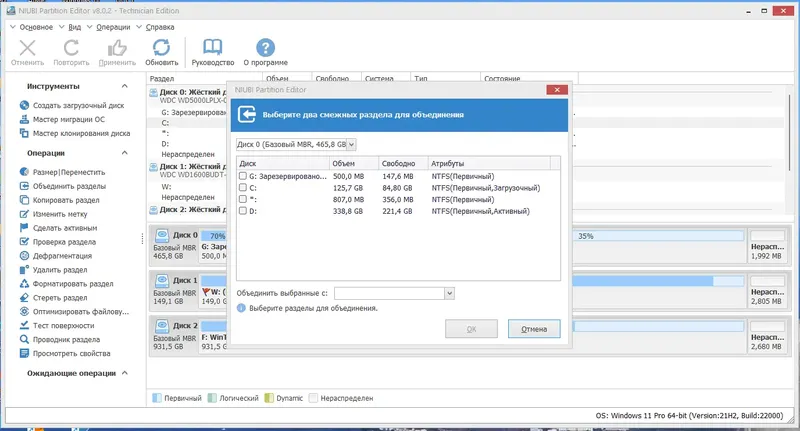The width and height of the screenshot is (800, 431).
Task: Open the О программе question mark icon
Action: coord(265,48)
